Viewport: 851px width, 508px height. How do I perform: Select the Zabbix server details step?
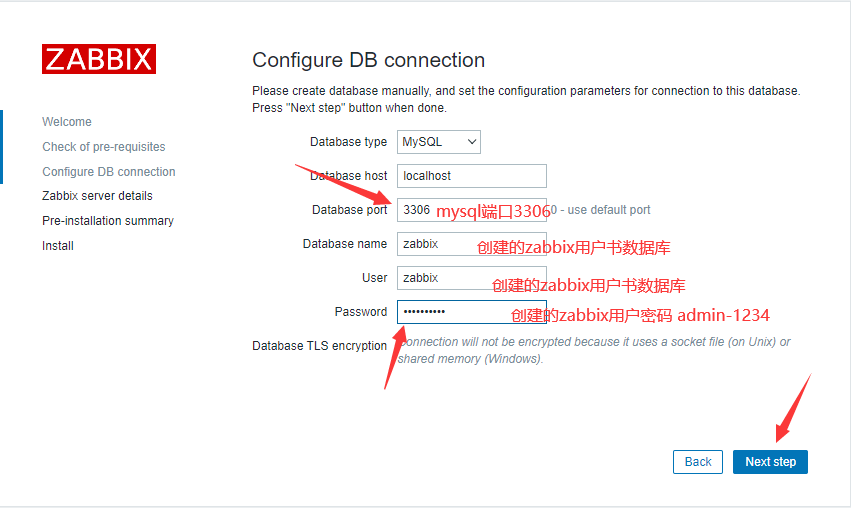(x=97, y=196)
